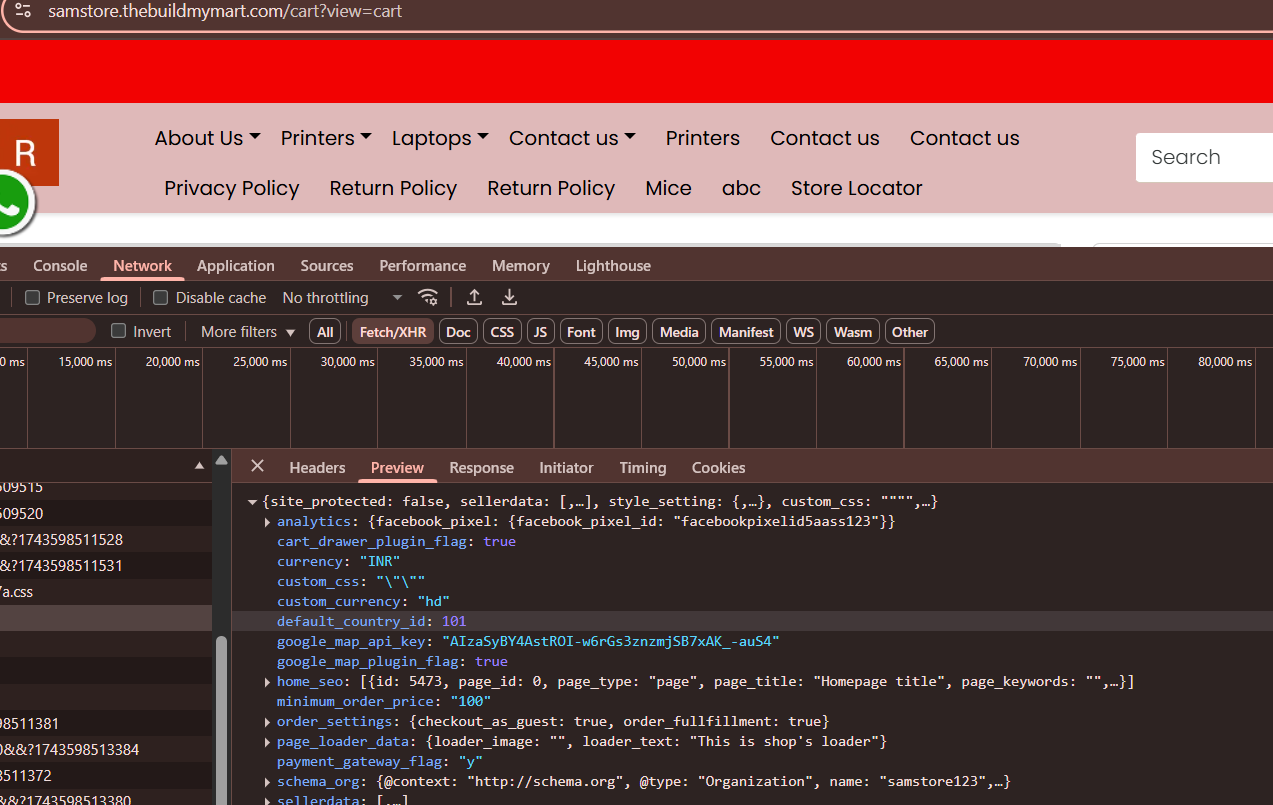The image size is (1273, 805).
Task: Open the Application tab
Action: (x=235, y=265)
